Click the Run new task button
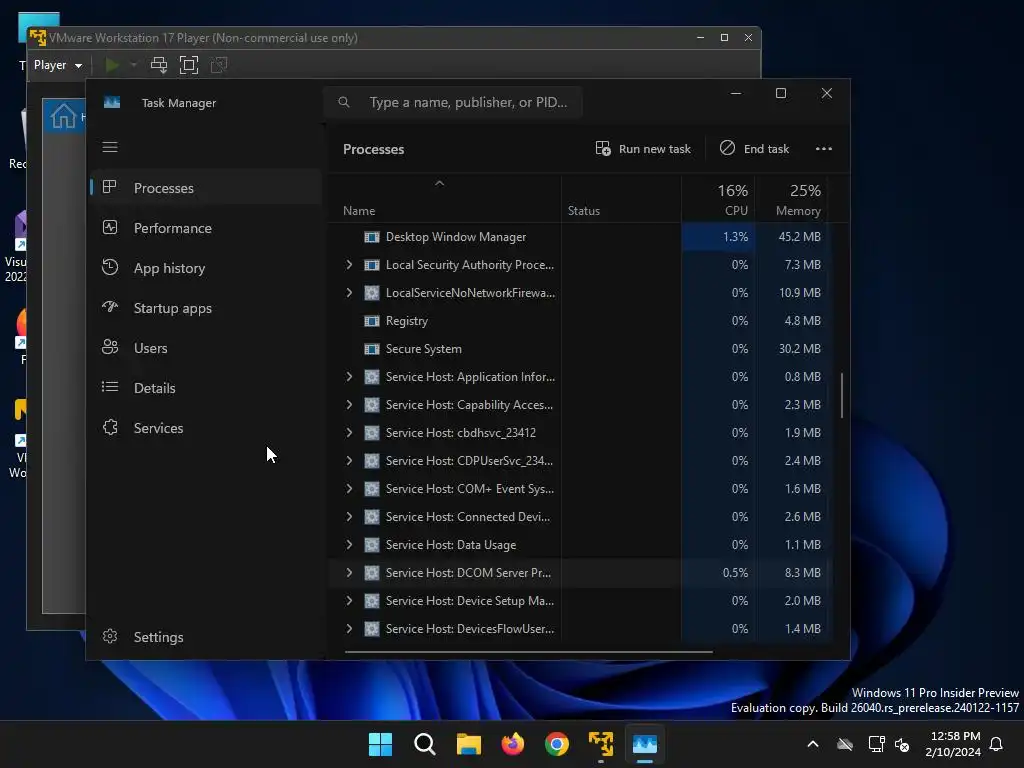Image resolution: width=1024 pixels, height=768 pixels. (x=643, y=149)
